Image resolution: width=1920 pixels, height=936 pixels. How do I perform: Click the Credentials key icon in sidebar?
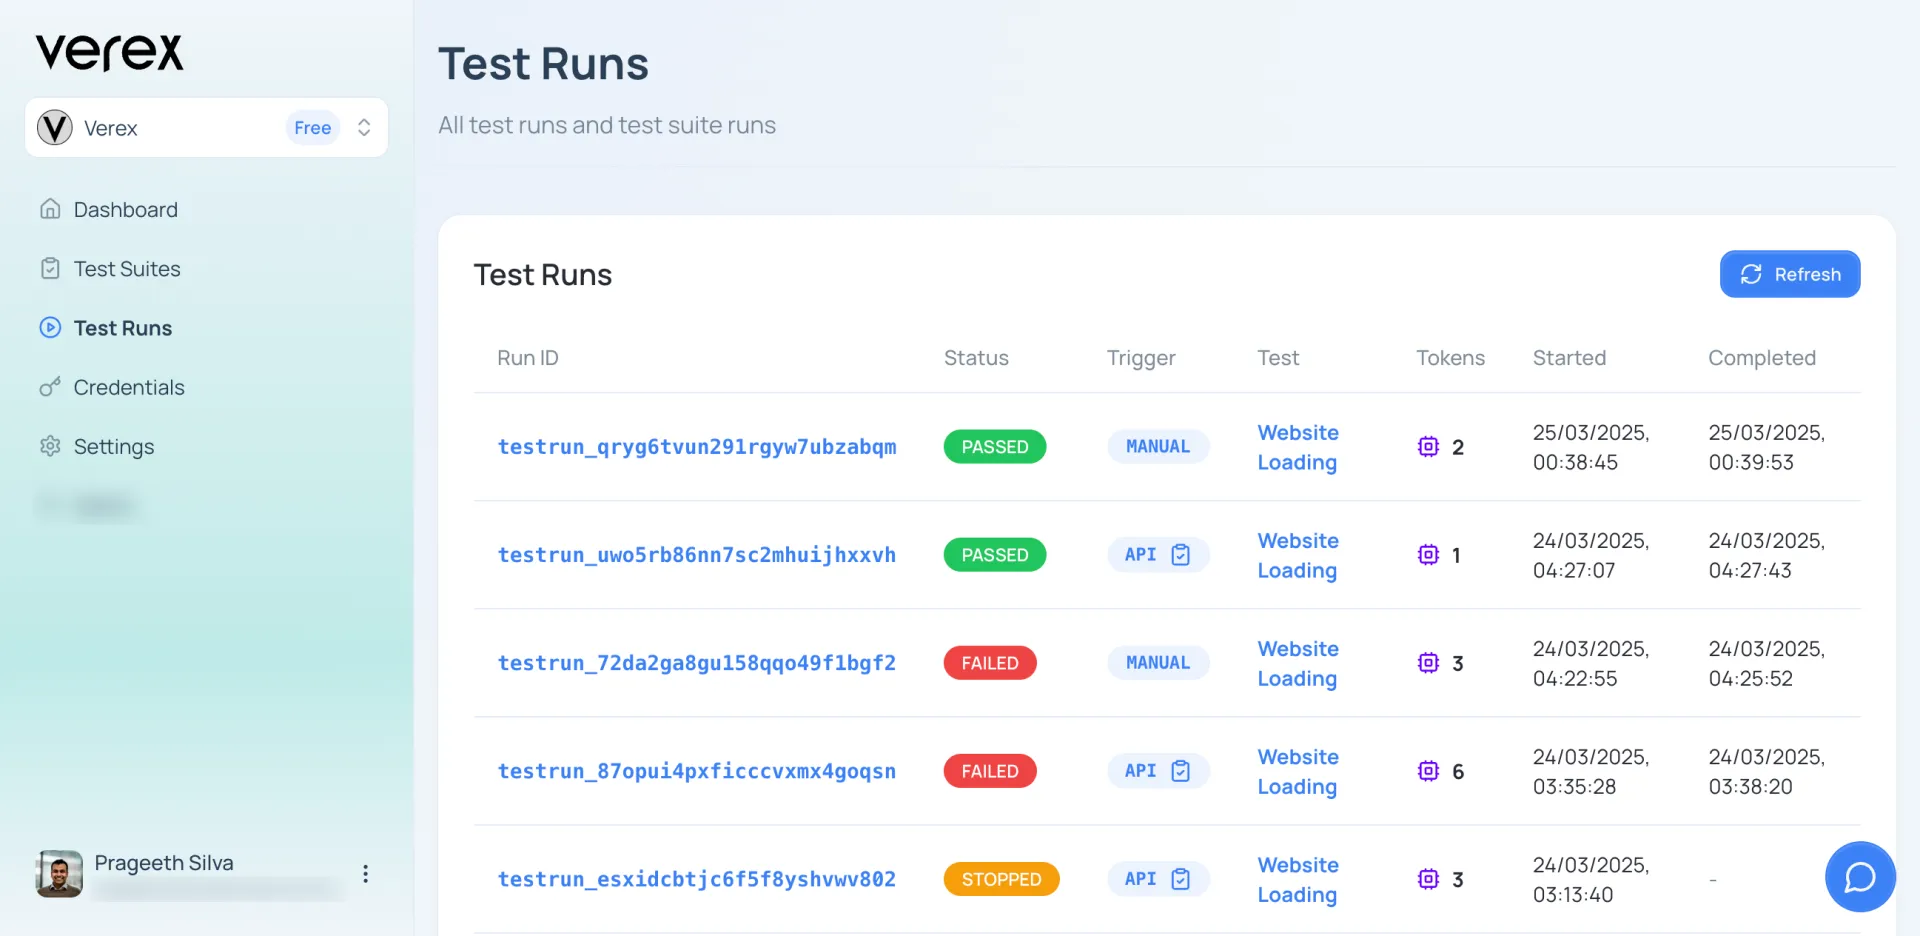[x=50, y=387]
